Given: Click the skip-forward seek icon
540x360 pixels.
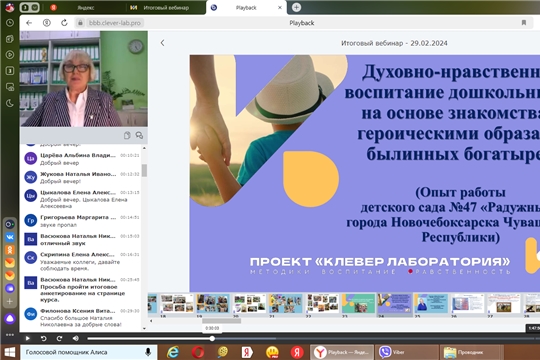Looking at the screenshot, I should pyautogui.click(x=59, y=338).
